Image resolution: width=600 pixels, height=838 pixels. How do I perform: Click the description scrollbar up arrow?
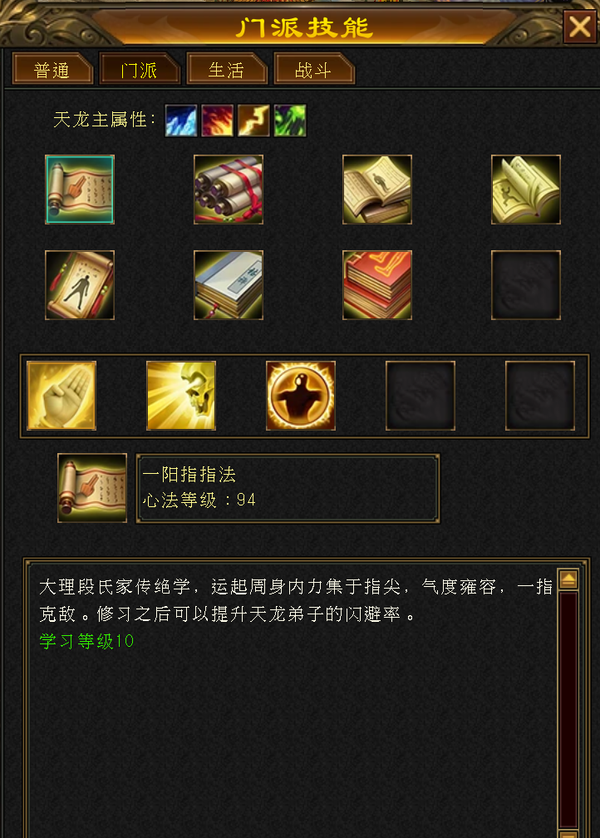click(x=568, y=579)
